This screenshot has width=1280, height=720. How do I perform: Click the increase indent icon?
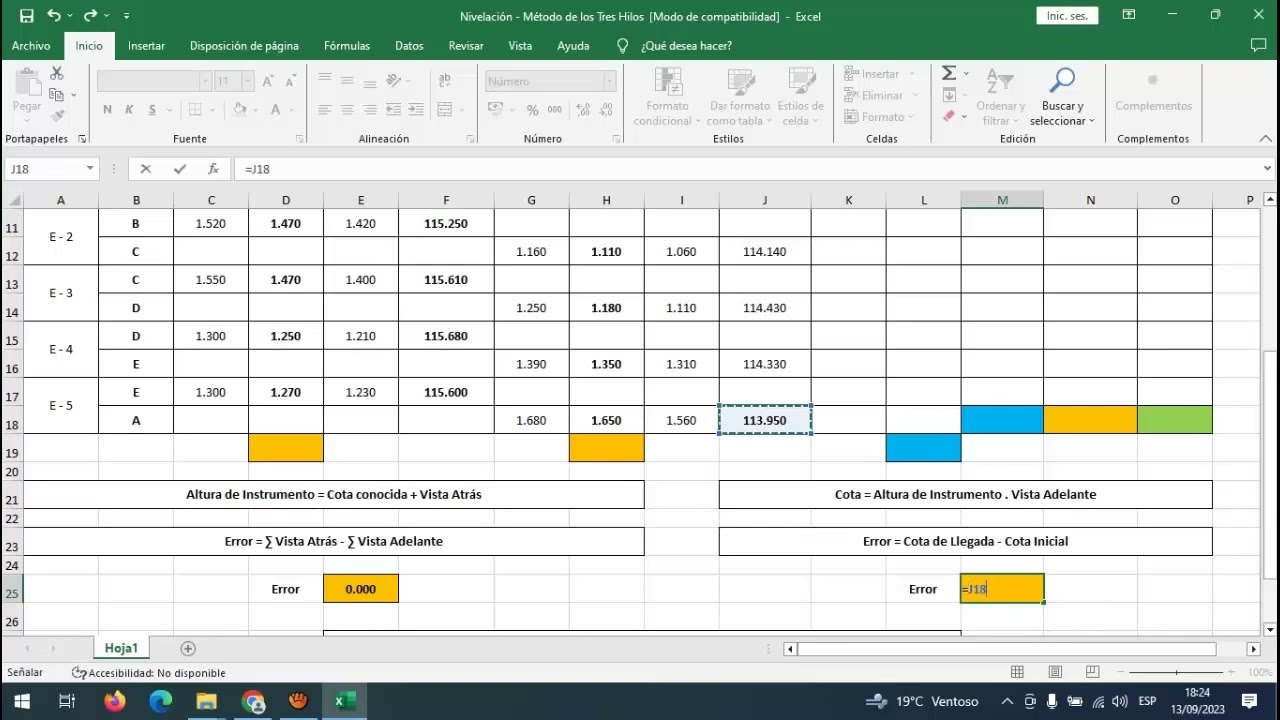coord(417,109)
